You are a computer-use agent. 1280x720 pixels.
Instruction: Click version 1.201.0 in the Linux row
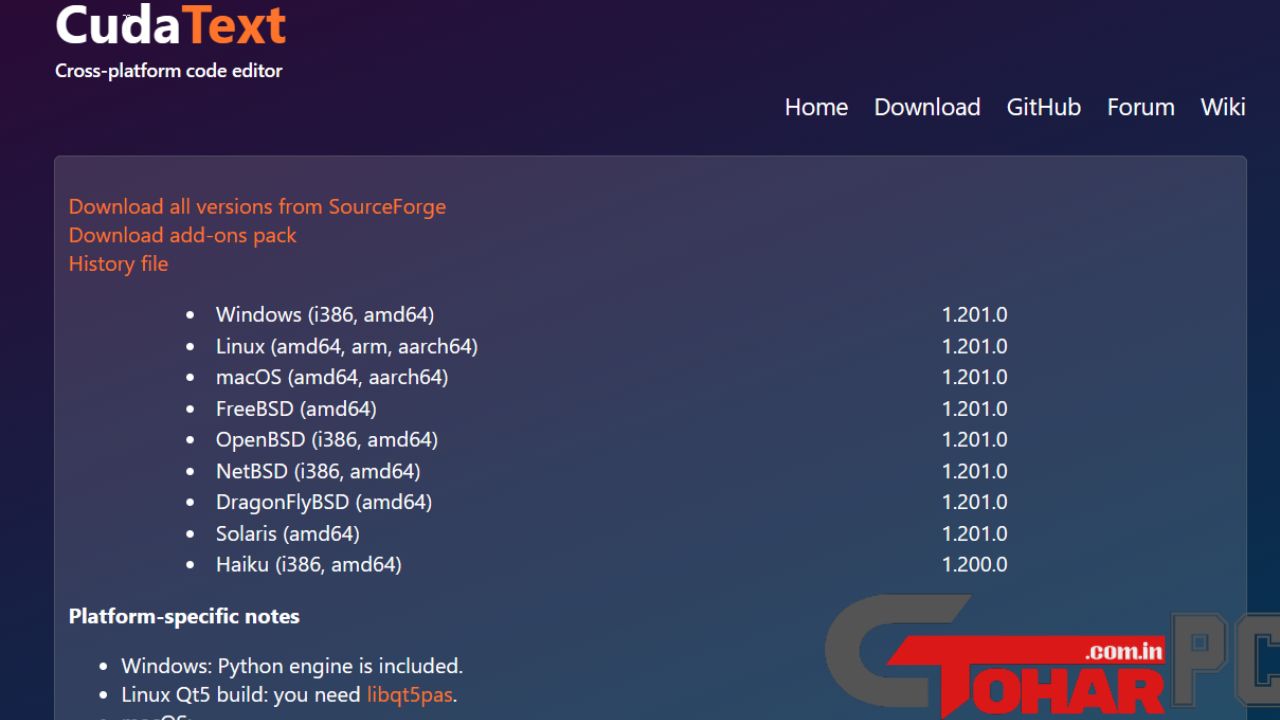[x=974, y=347]
